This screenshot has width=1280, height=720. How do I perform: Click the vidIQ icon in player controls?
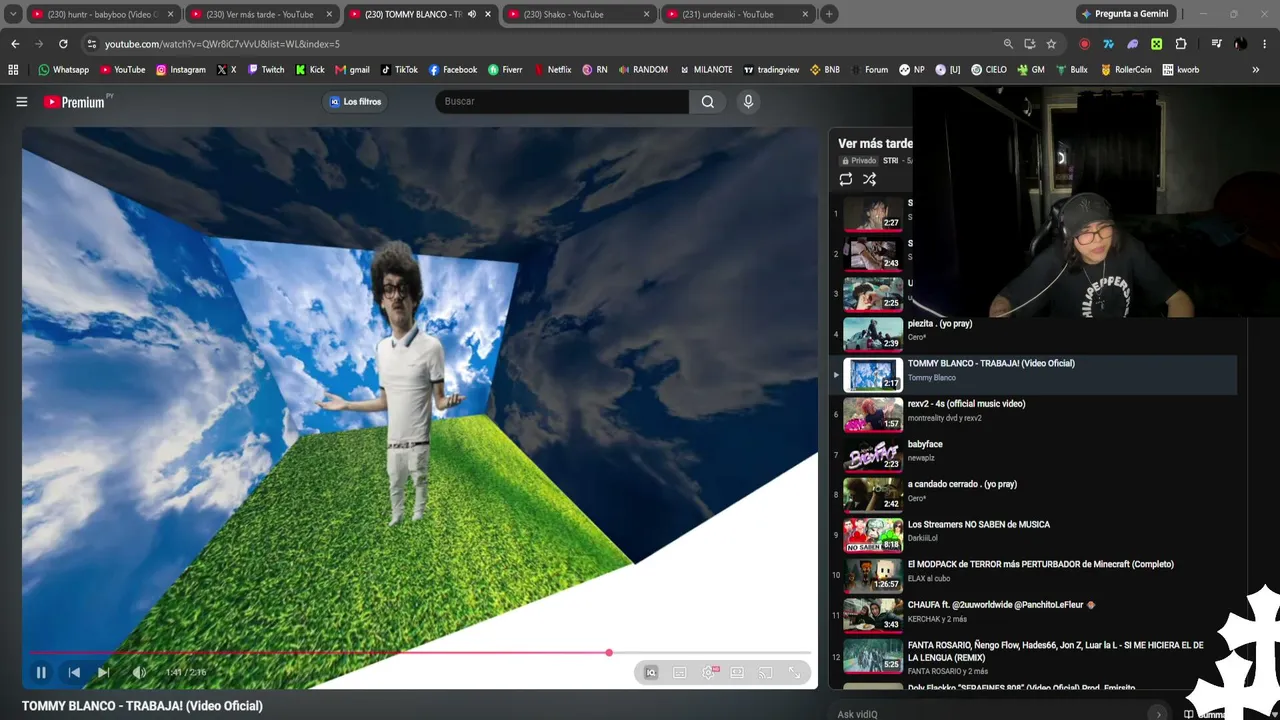point(651,673)
